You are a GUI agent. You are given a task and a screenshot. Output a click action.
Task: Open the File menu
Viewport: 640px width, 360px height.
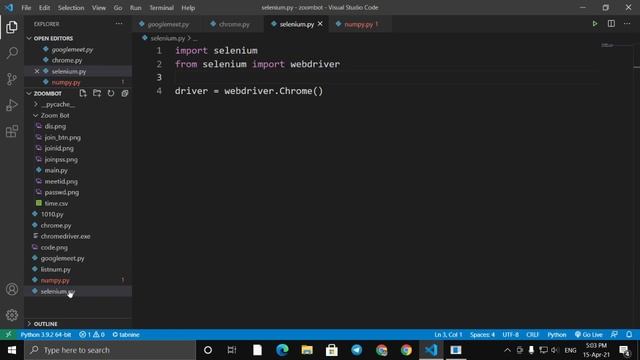pyautogui.click(x=26, y=7)
